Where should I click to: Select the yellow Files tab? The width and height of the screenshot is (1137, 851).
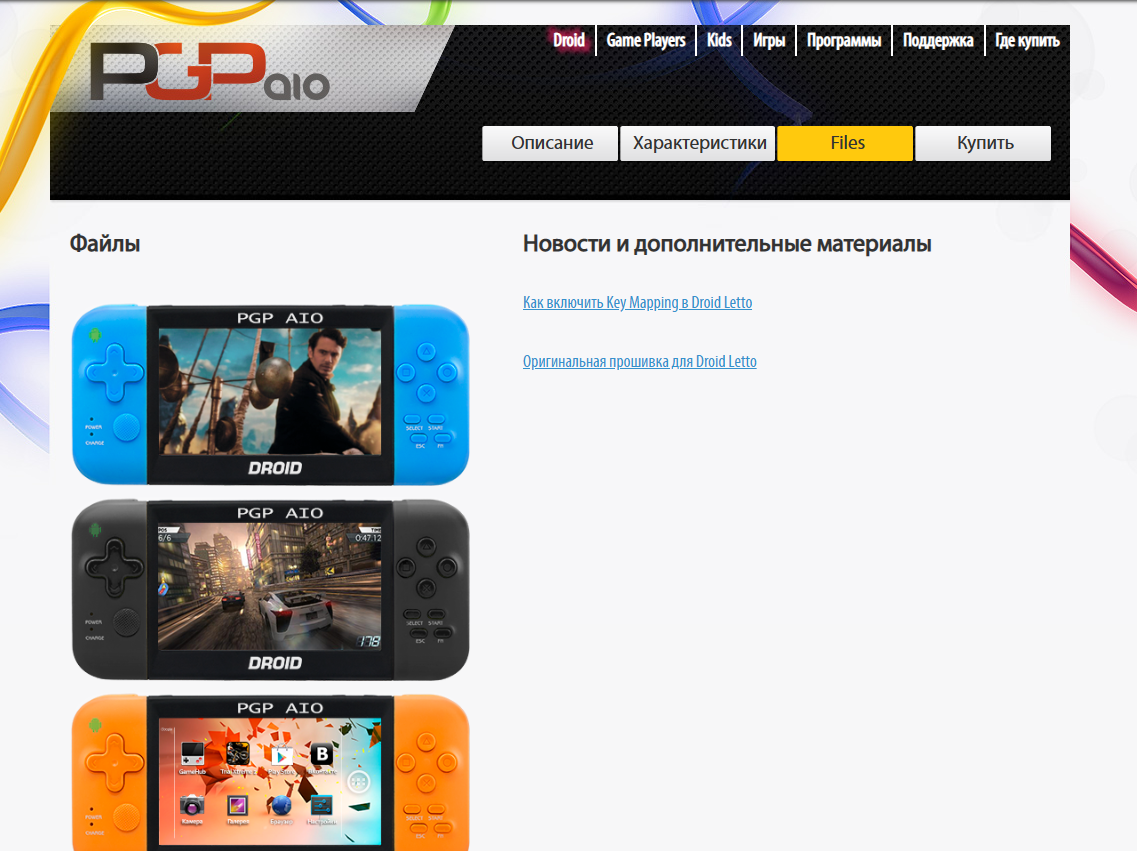point(845,143)
